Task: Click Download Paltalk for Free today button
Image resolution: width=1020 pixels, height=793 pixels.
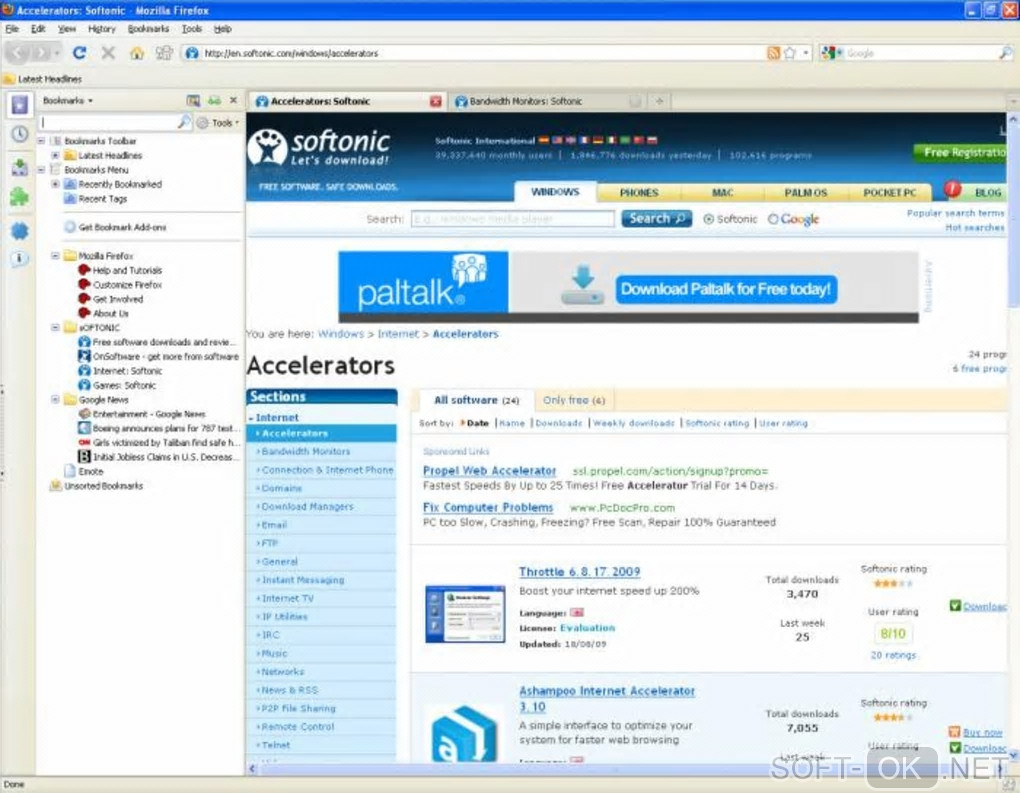Action: [726, 289]
